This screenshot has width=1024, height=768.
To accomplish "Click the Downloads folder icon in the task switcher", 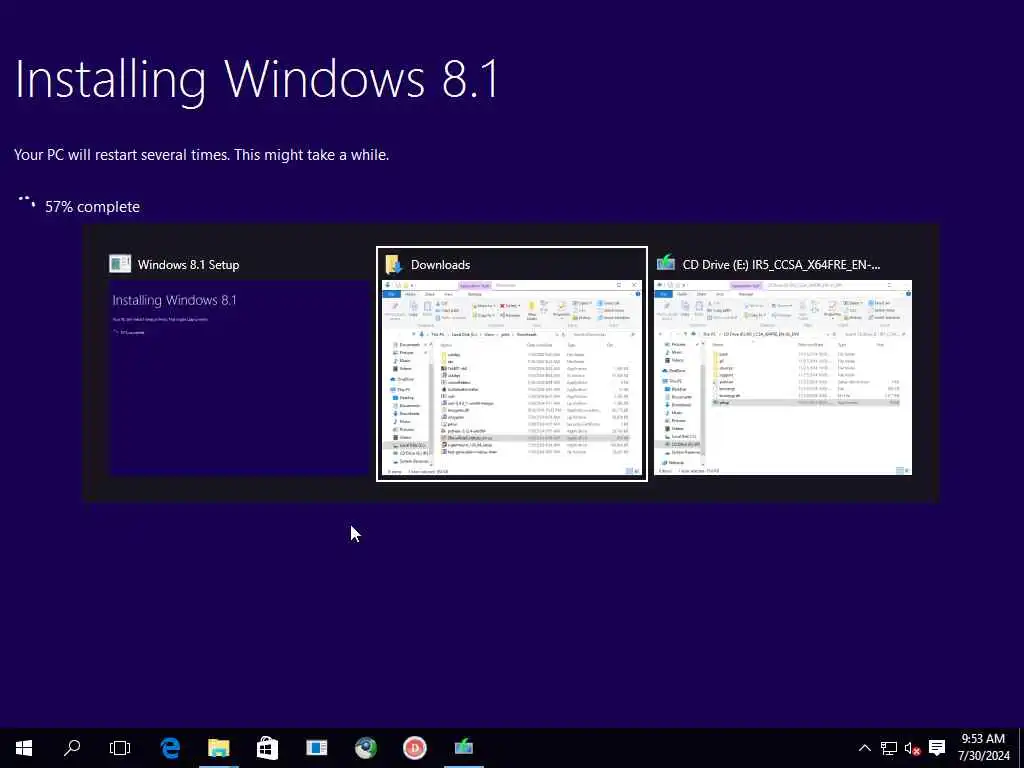I will [393, 264].
